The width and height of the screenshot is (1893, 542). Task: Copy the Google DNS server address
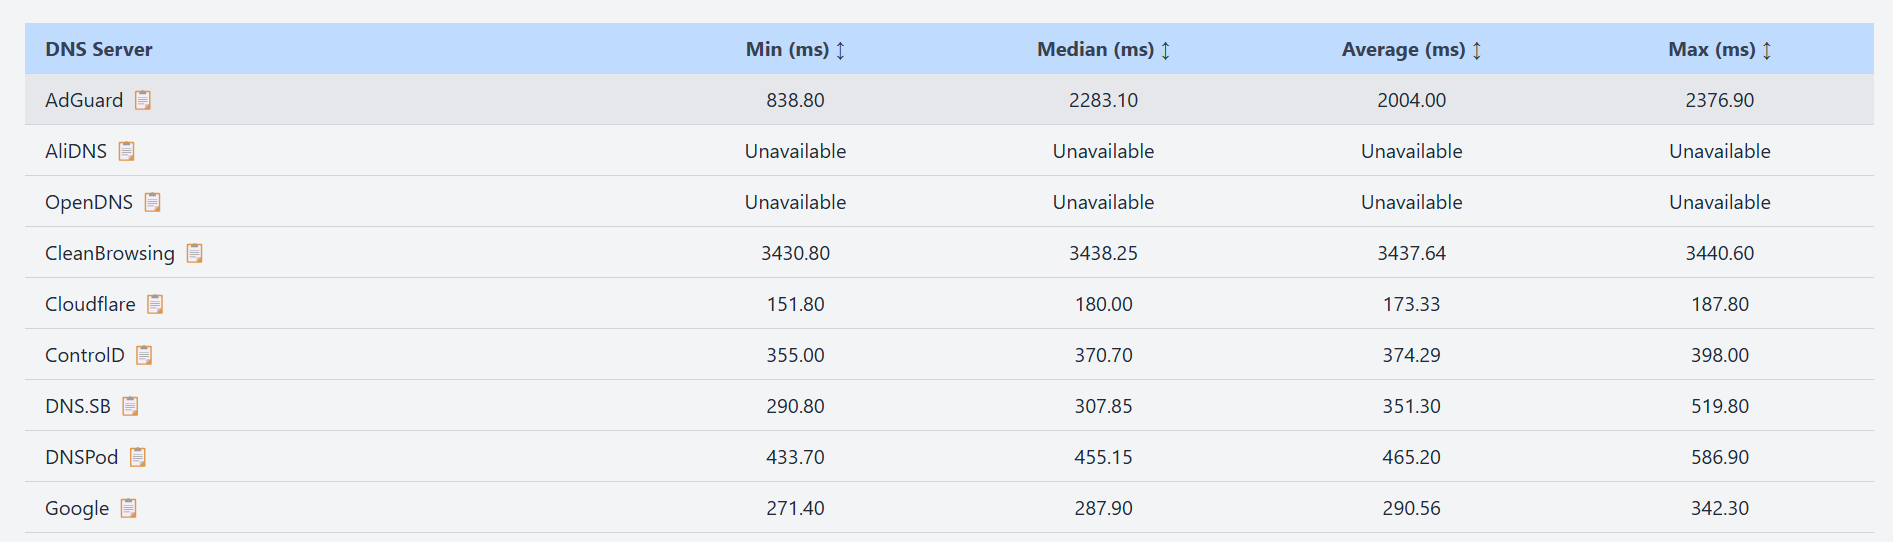128,508
